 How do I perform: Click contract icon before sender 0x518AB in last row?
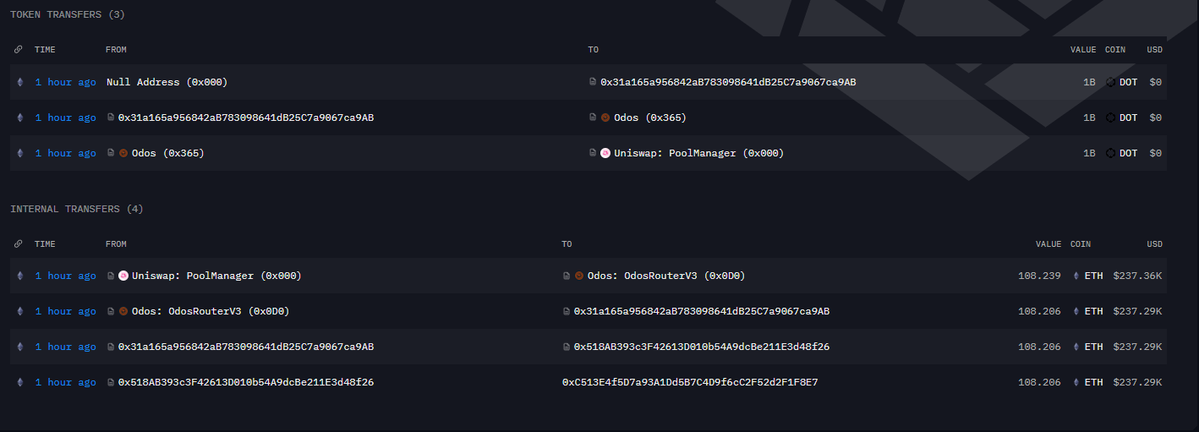[x=110, y=382]
